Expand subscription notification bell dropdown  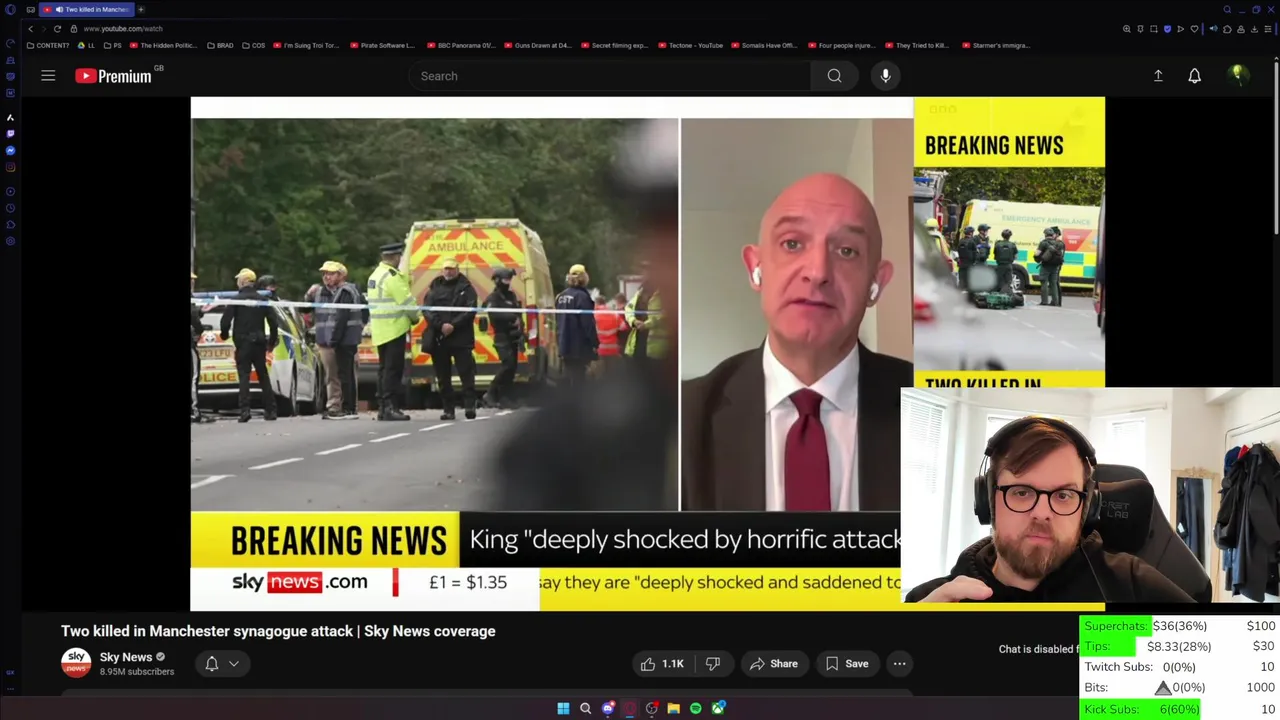[x=222, y=664]
